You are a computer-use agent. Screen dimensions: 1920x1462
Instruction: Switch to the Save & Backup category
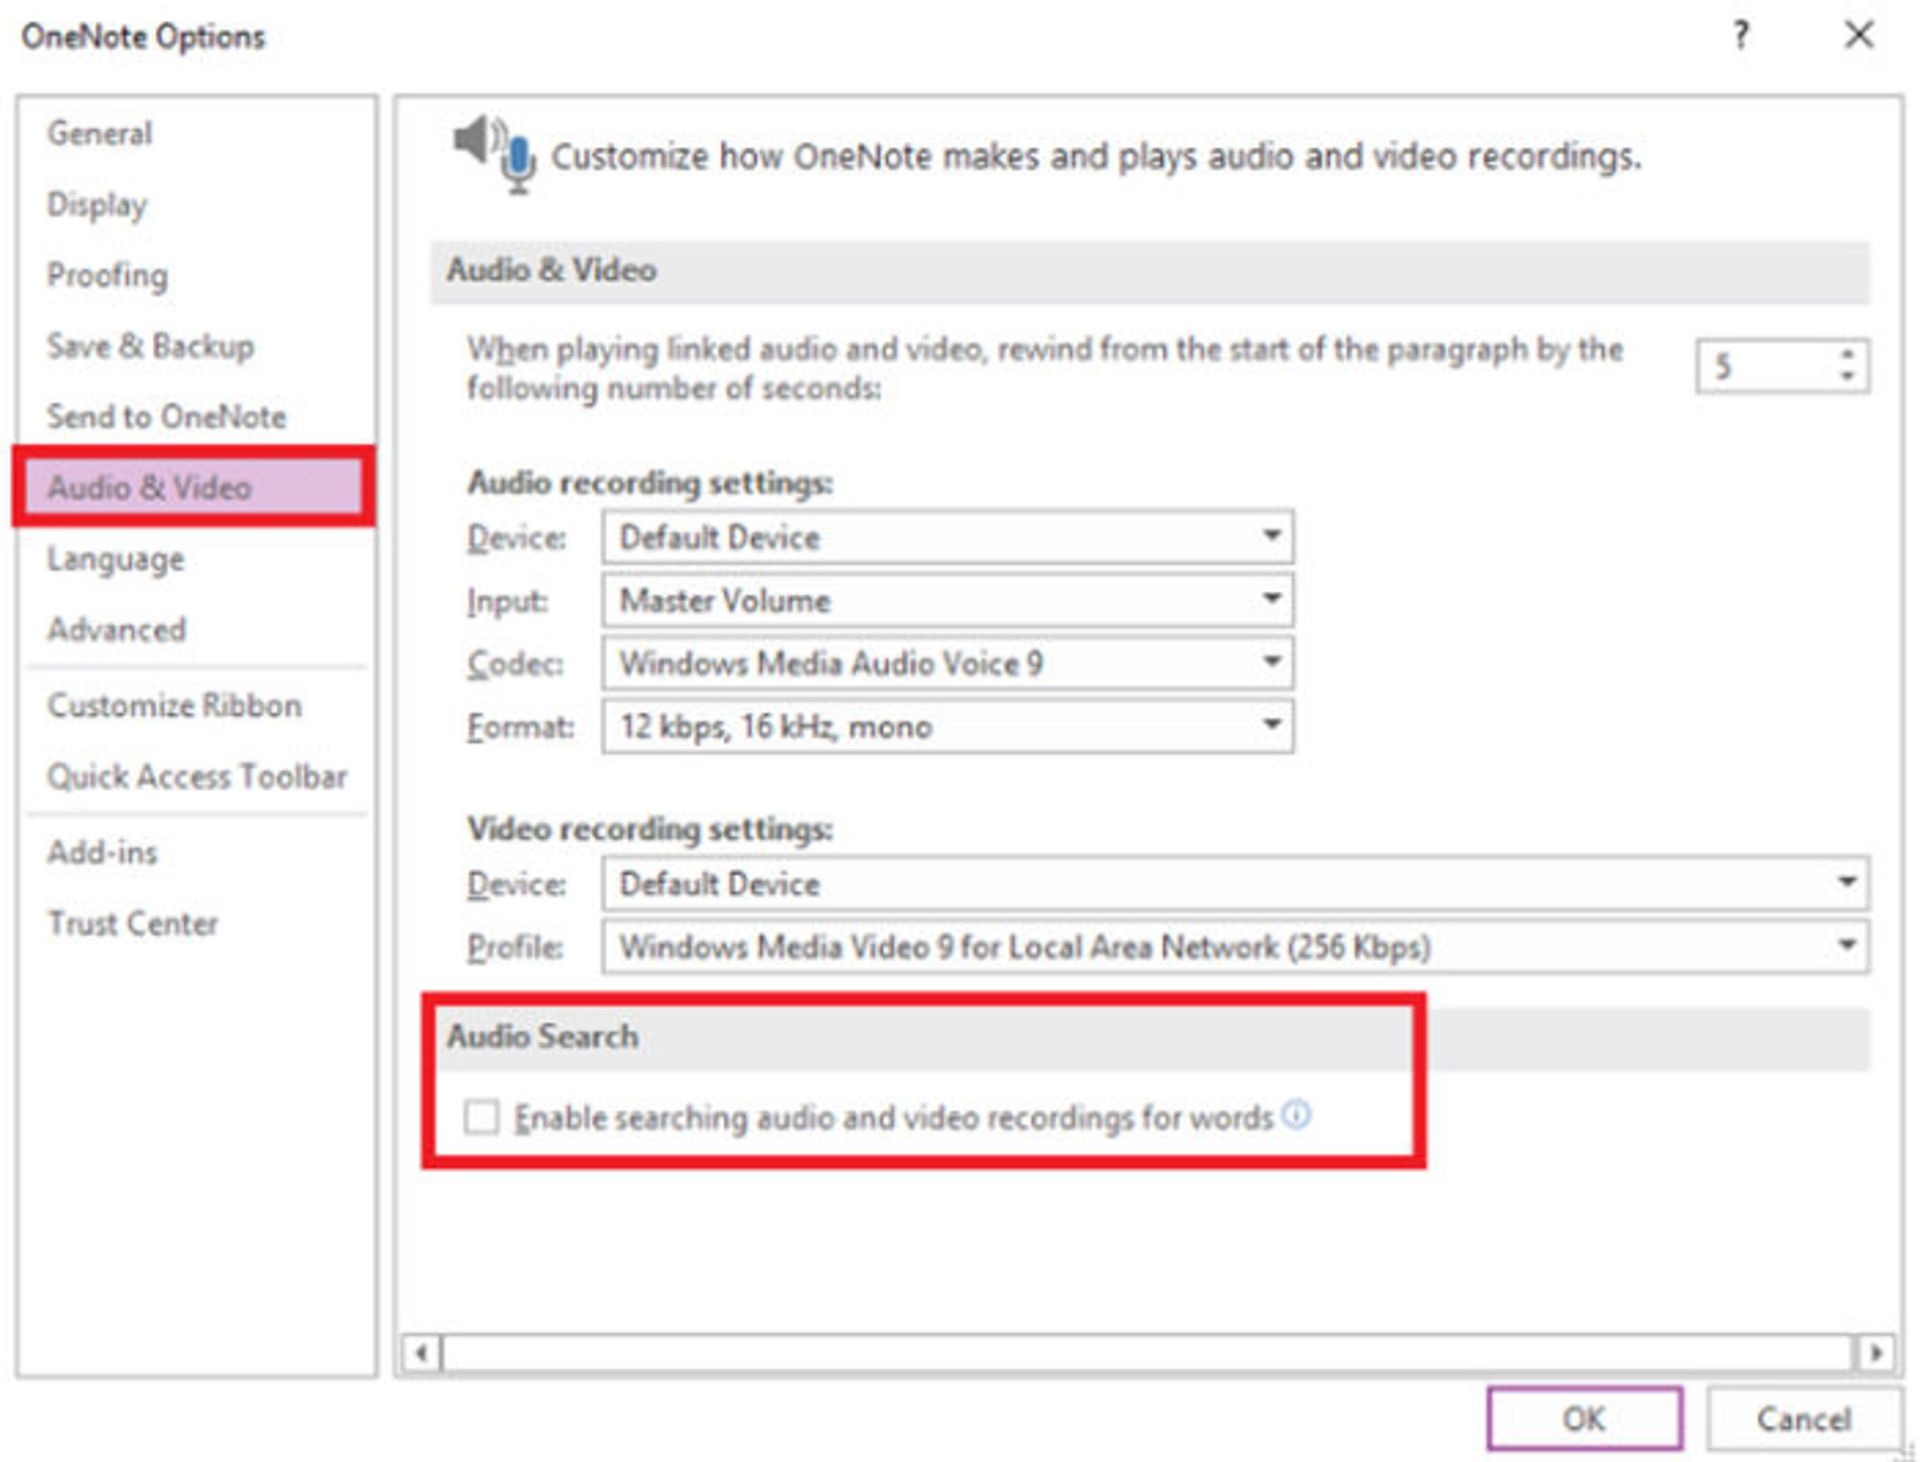click(150, 346)
